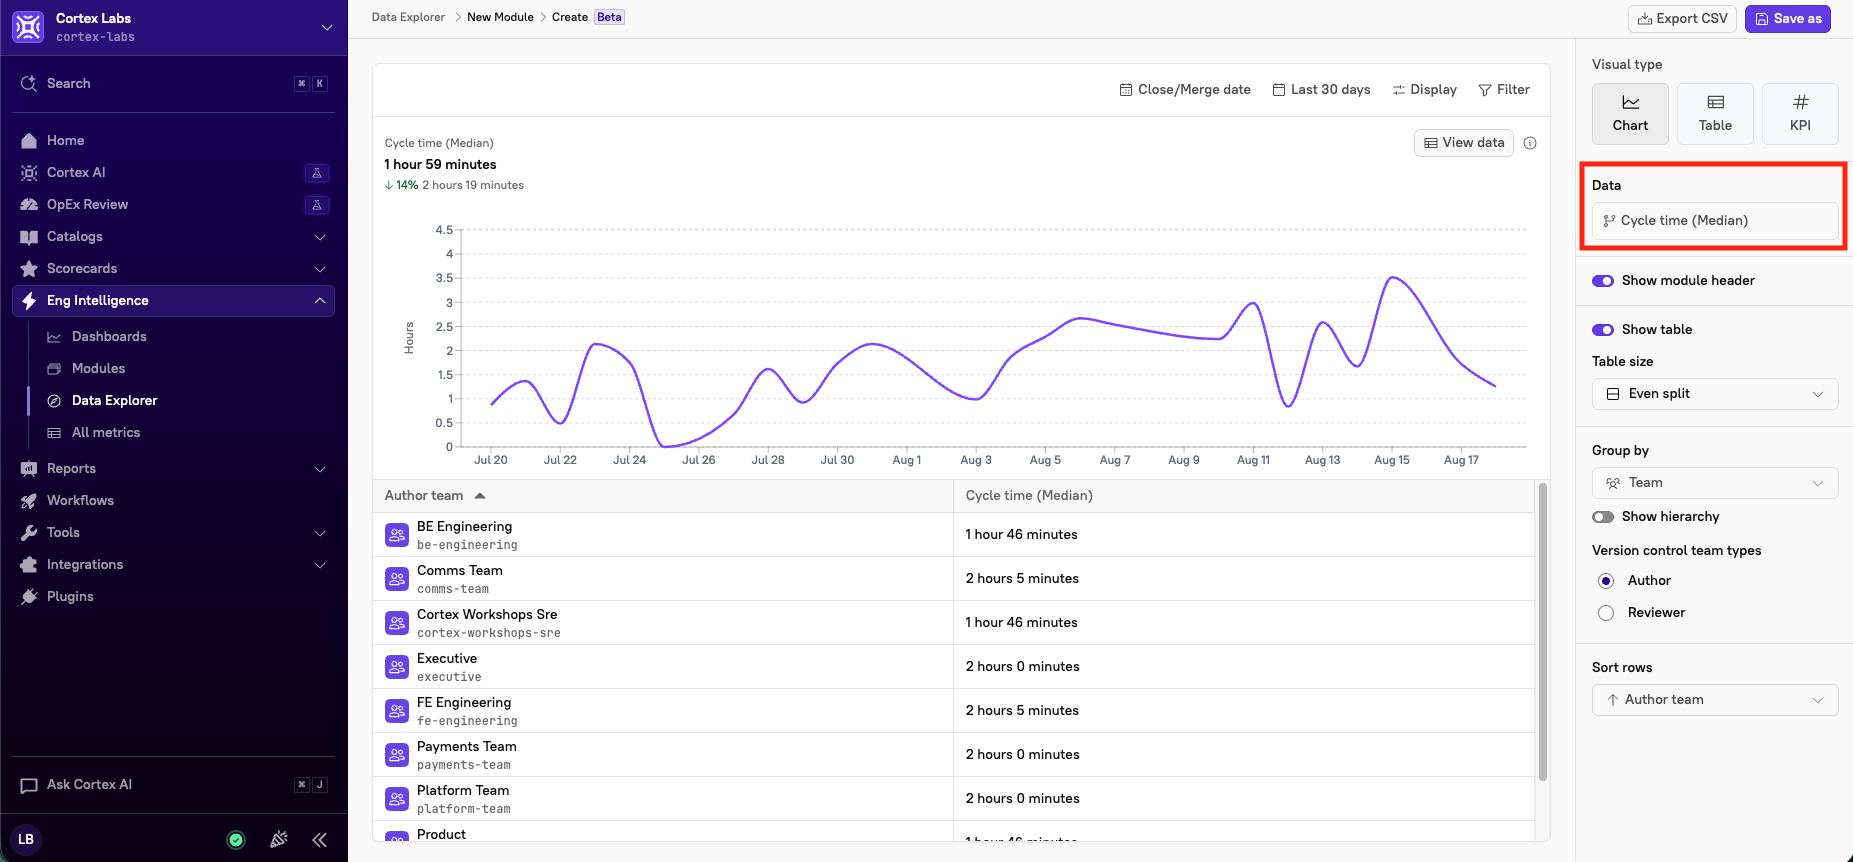The image size is (1853, 862).
Task: Collapse the Eng Intelligence section
Action: point(320,301)
